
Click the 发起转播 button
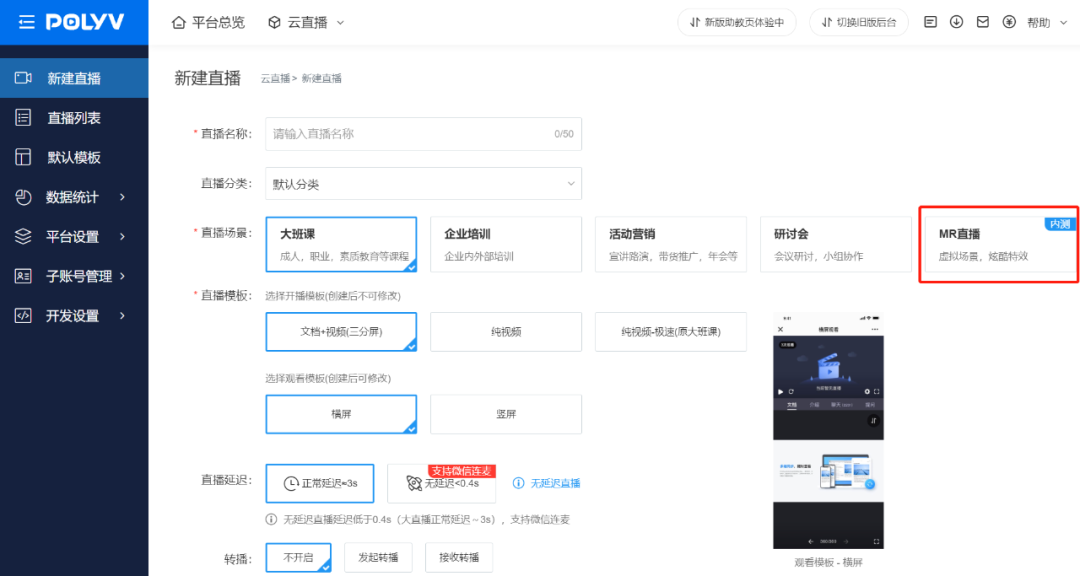point(378,558)
